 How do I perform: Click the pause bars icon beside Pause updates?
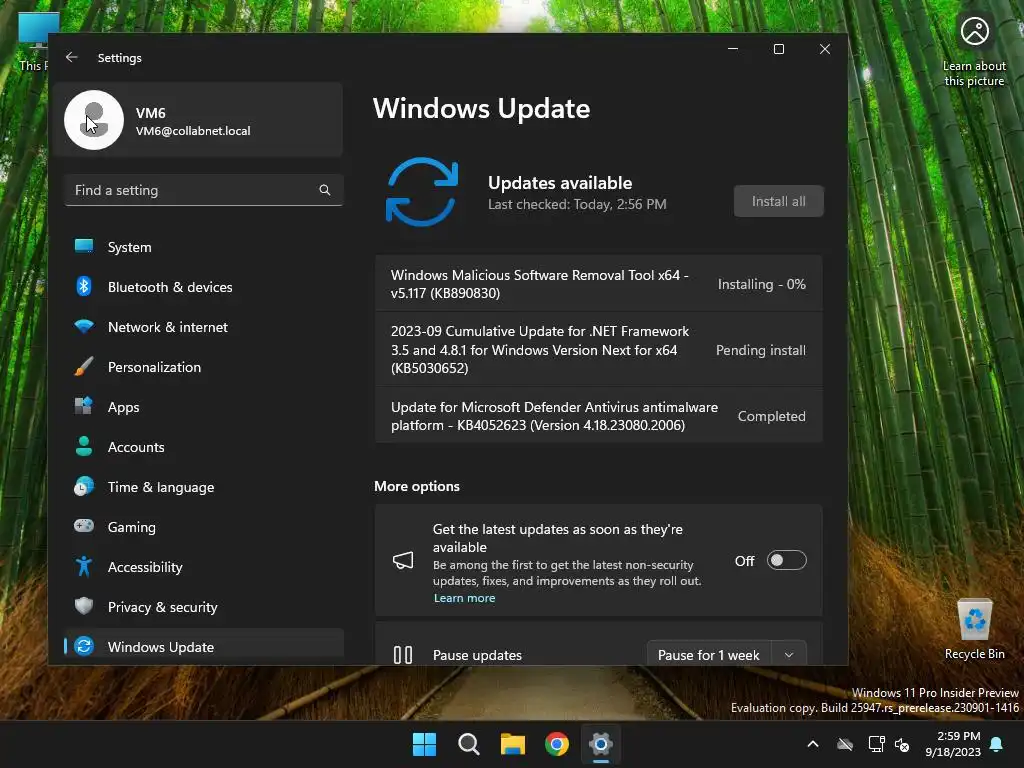[403, 654]
